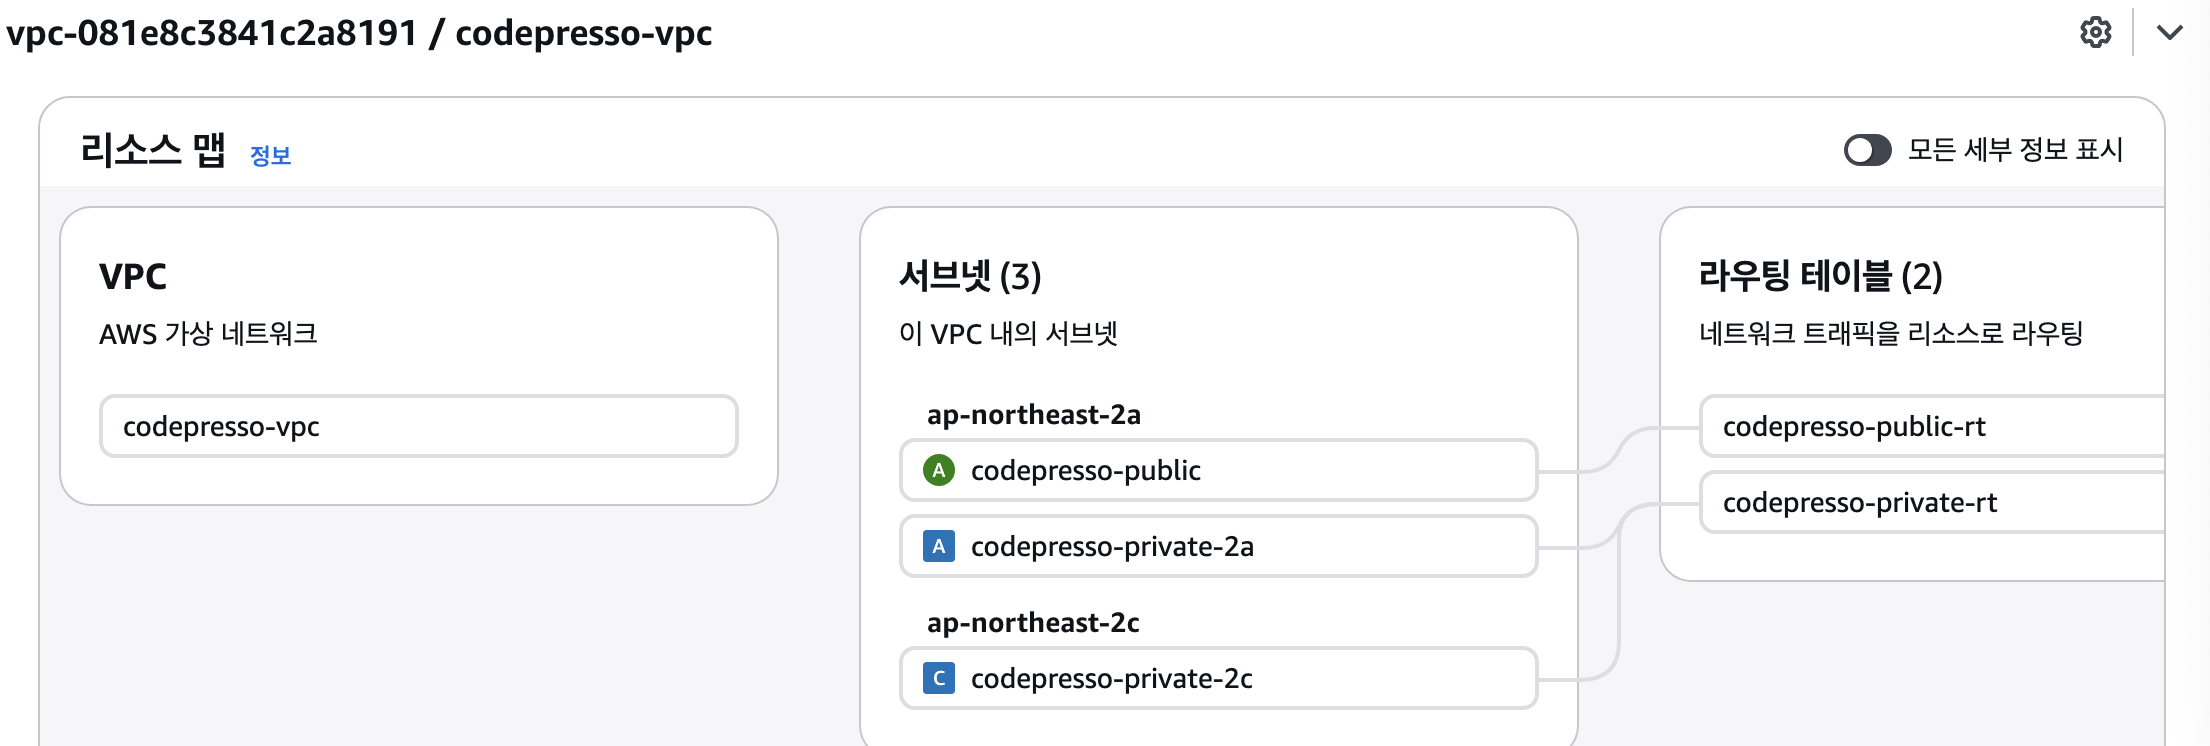
Task: Click the 라우팅 테이블 (2) panel heading
Action: click(1820, 275)
